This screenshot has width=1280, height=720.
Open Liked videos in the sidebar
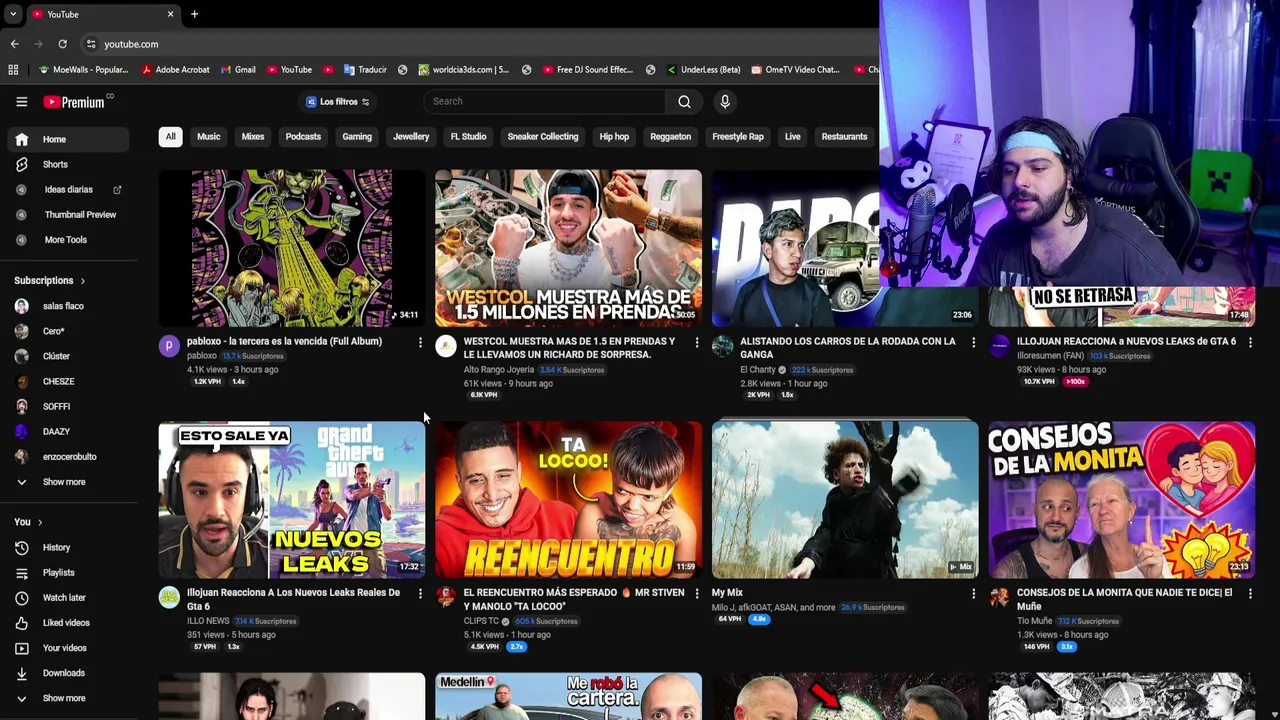pyautogui.click(x=66, y=622)
